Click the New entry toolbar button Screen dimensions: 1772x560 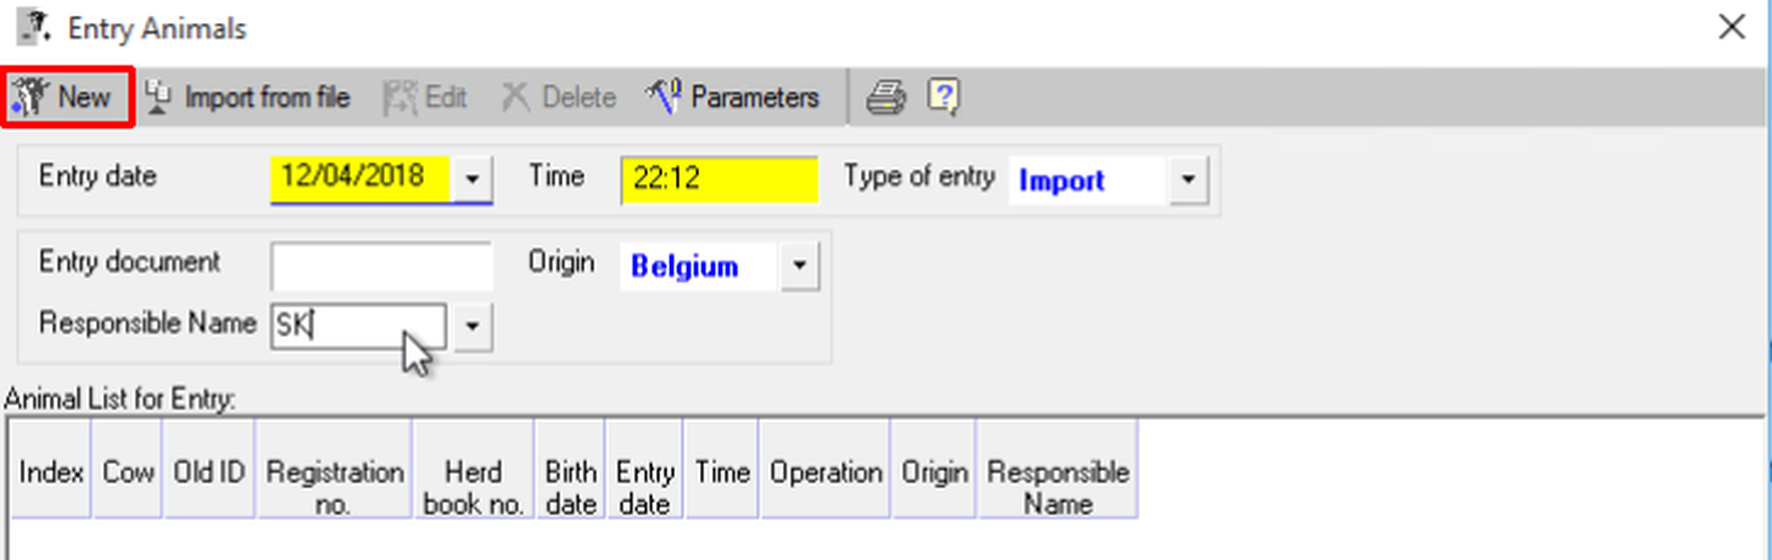[67, 97]
